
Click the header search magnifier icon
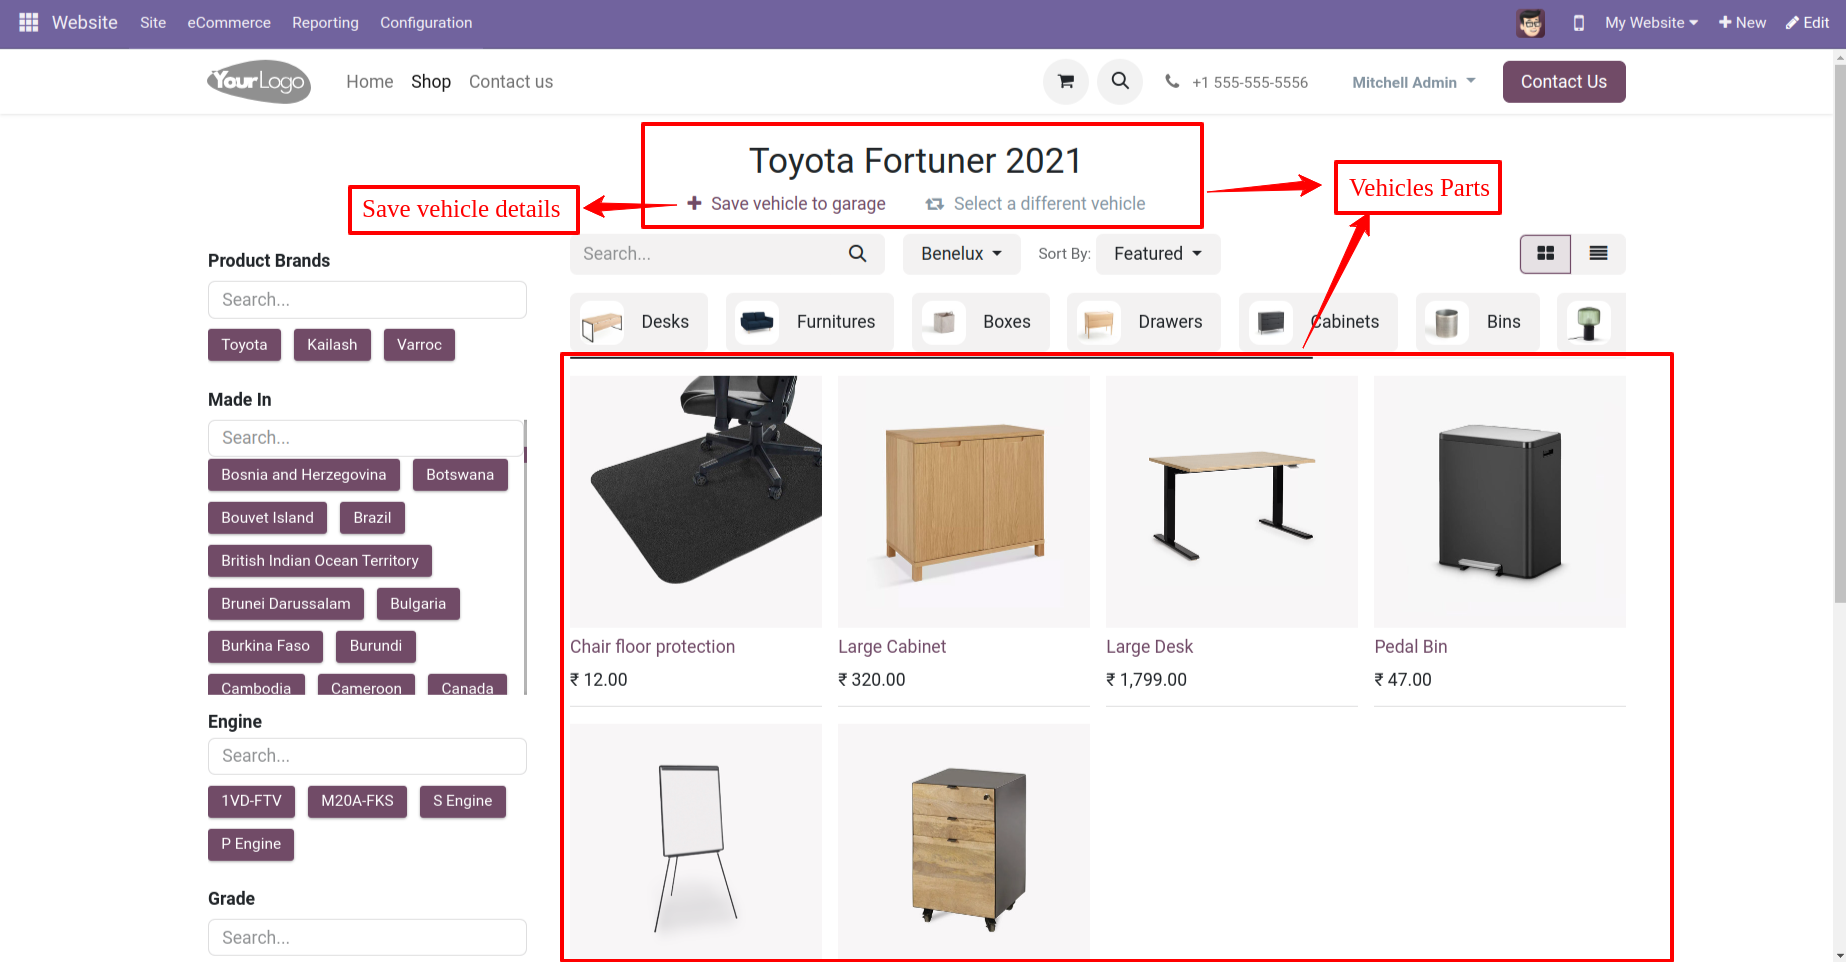pos(1120,82)
